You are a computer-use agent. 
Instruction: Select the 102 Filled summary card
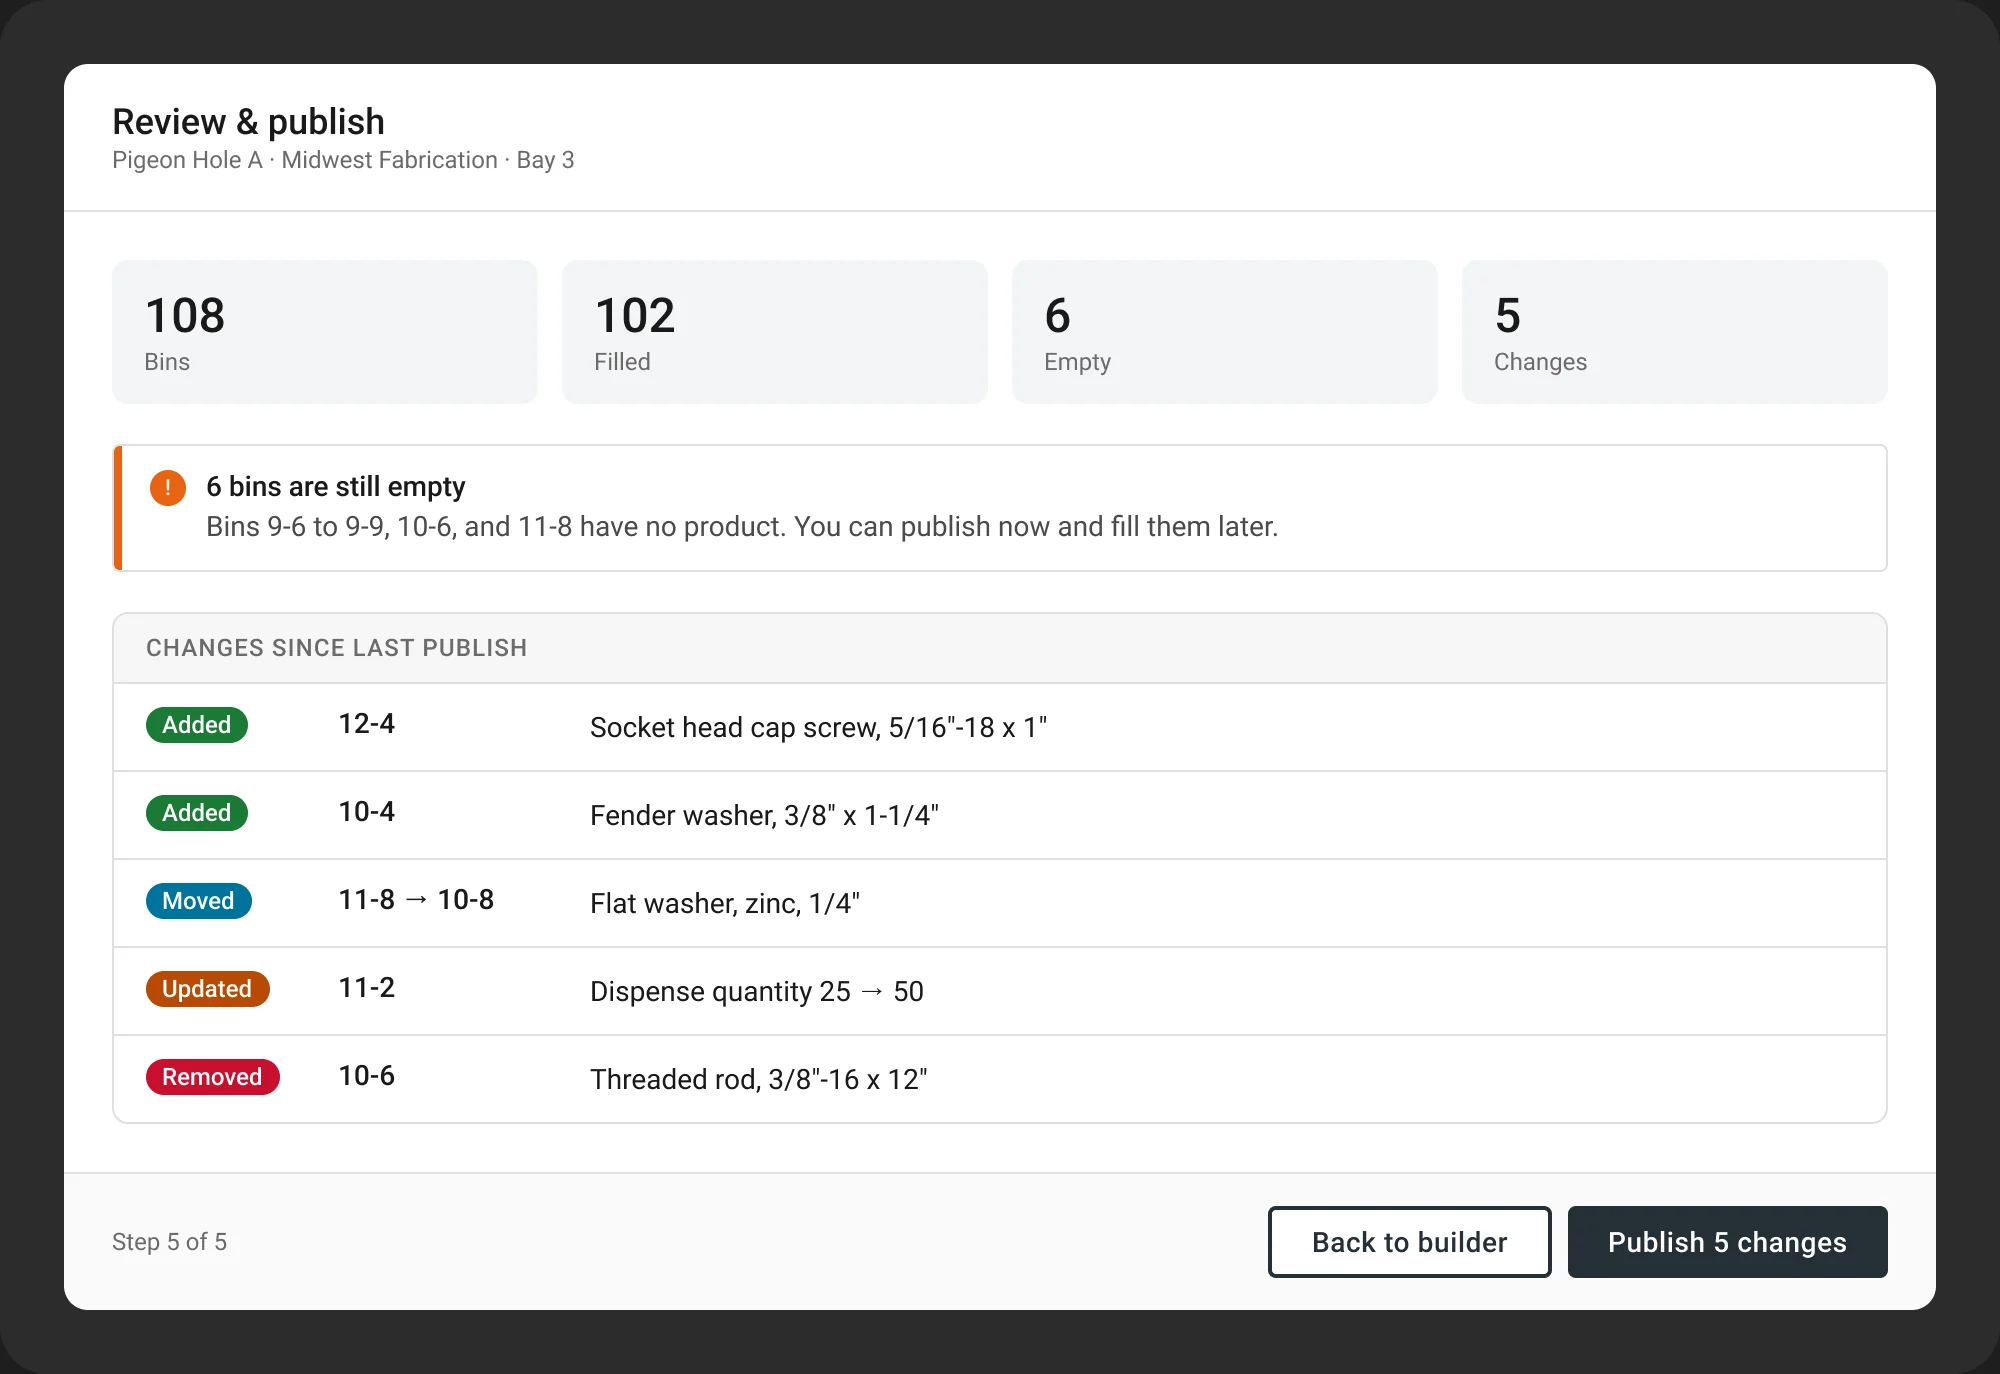[775, 332]
